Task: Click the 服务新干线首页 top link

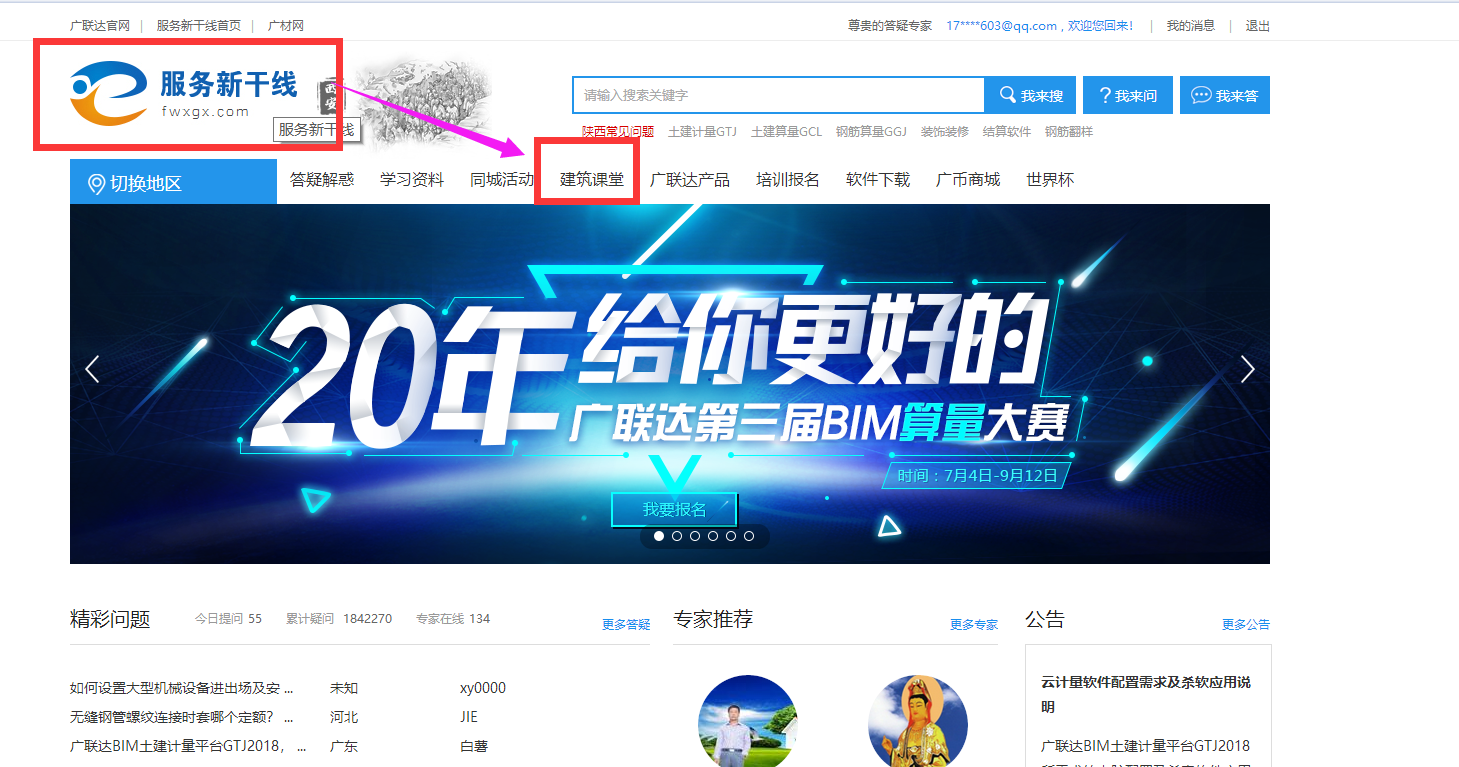Action: pyautogui.click(x=198, y=26)
